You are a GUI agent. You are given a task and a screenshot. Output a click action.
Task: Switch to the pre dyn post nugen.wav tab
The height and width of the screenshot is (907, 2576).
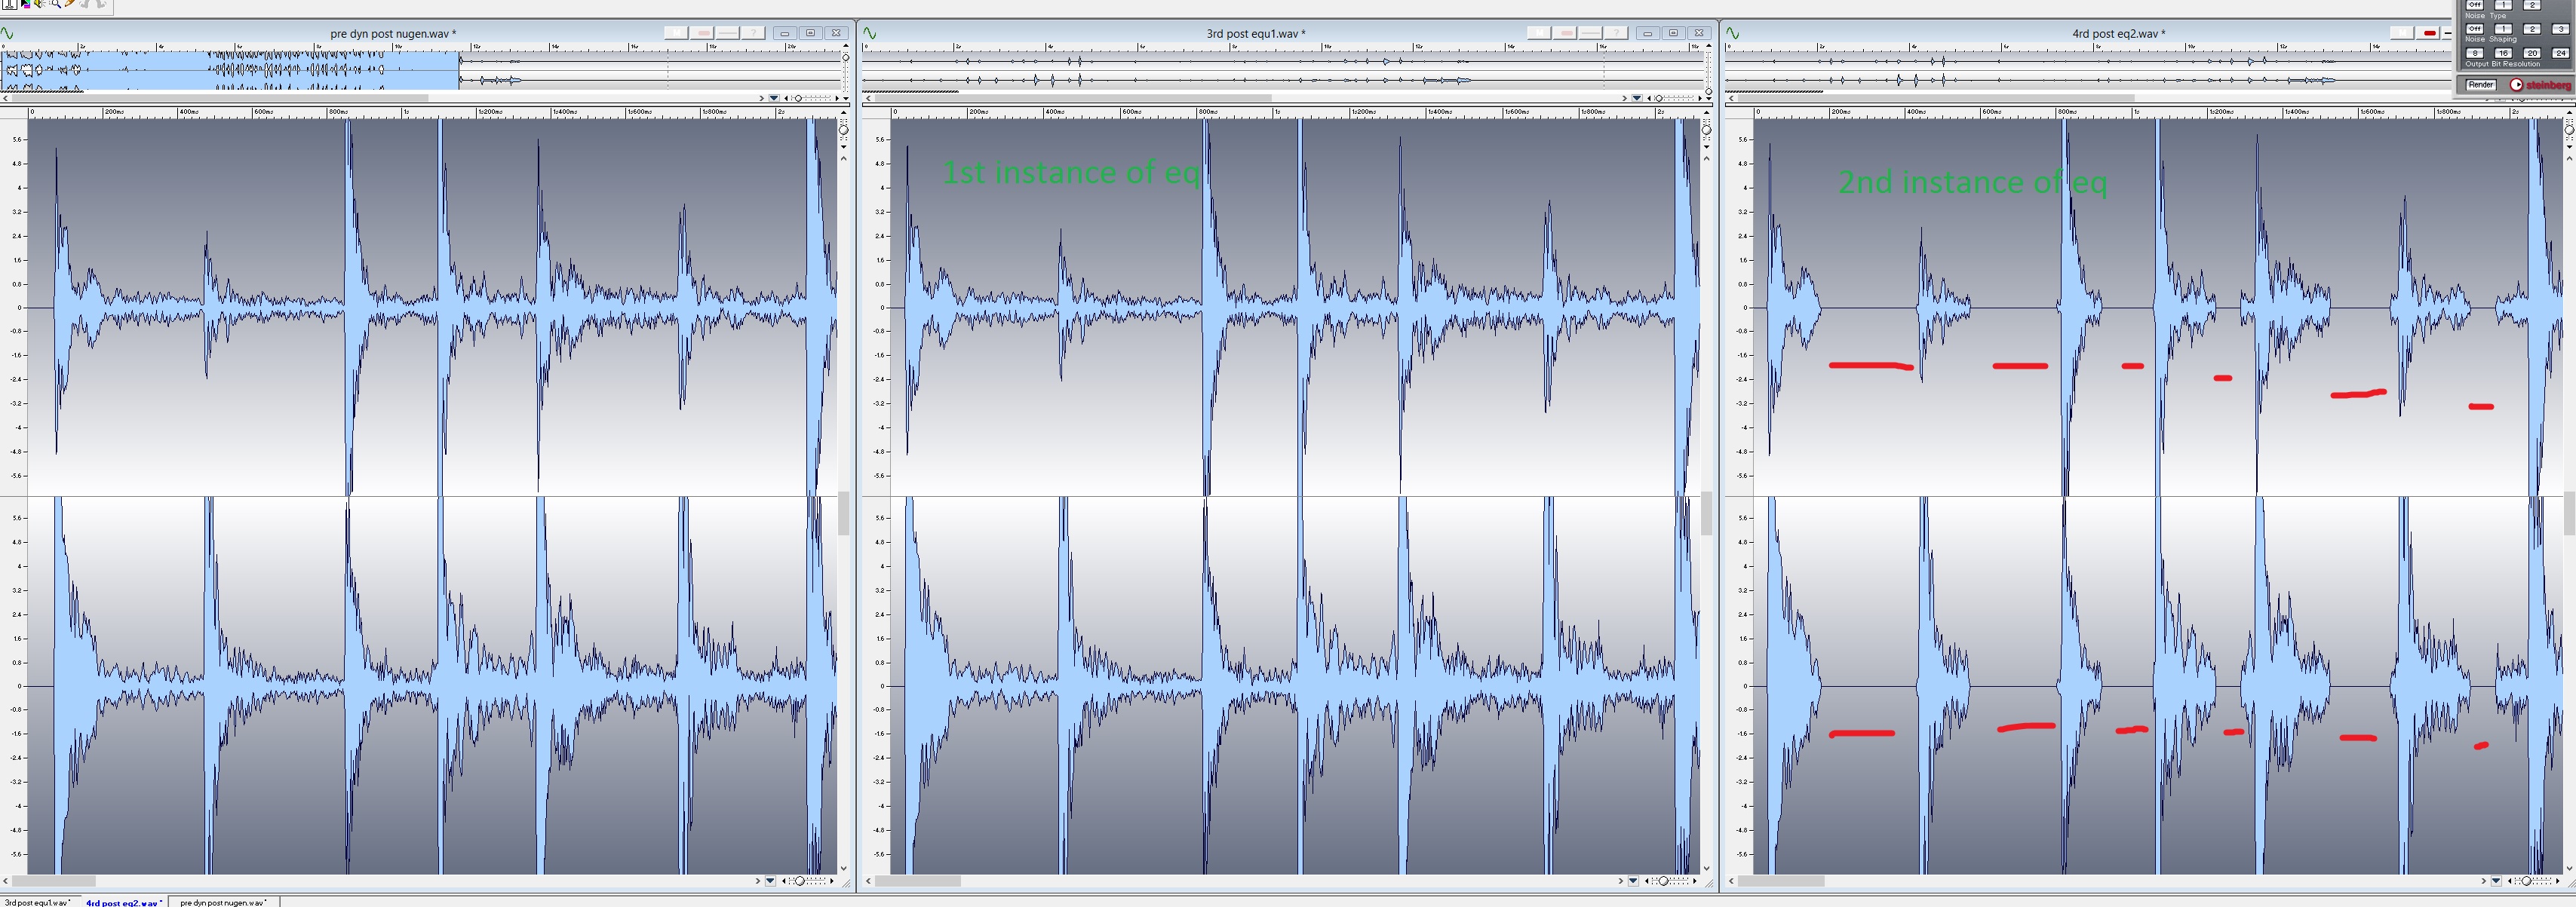223,902
